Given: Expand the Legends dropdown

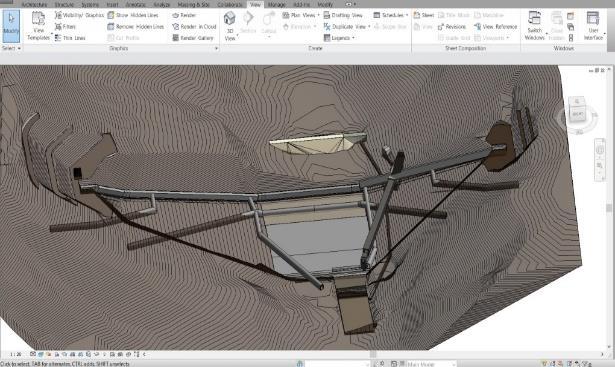Looking at the screenshot, I should click(339, 38).
